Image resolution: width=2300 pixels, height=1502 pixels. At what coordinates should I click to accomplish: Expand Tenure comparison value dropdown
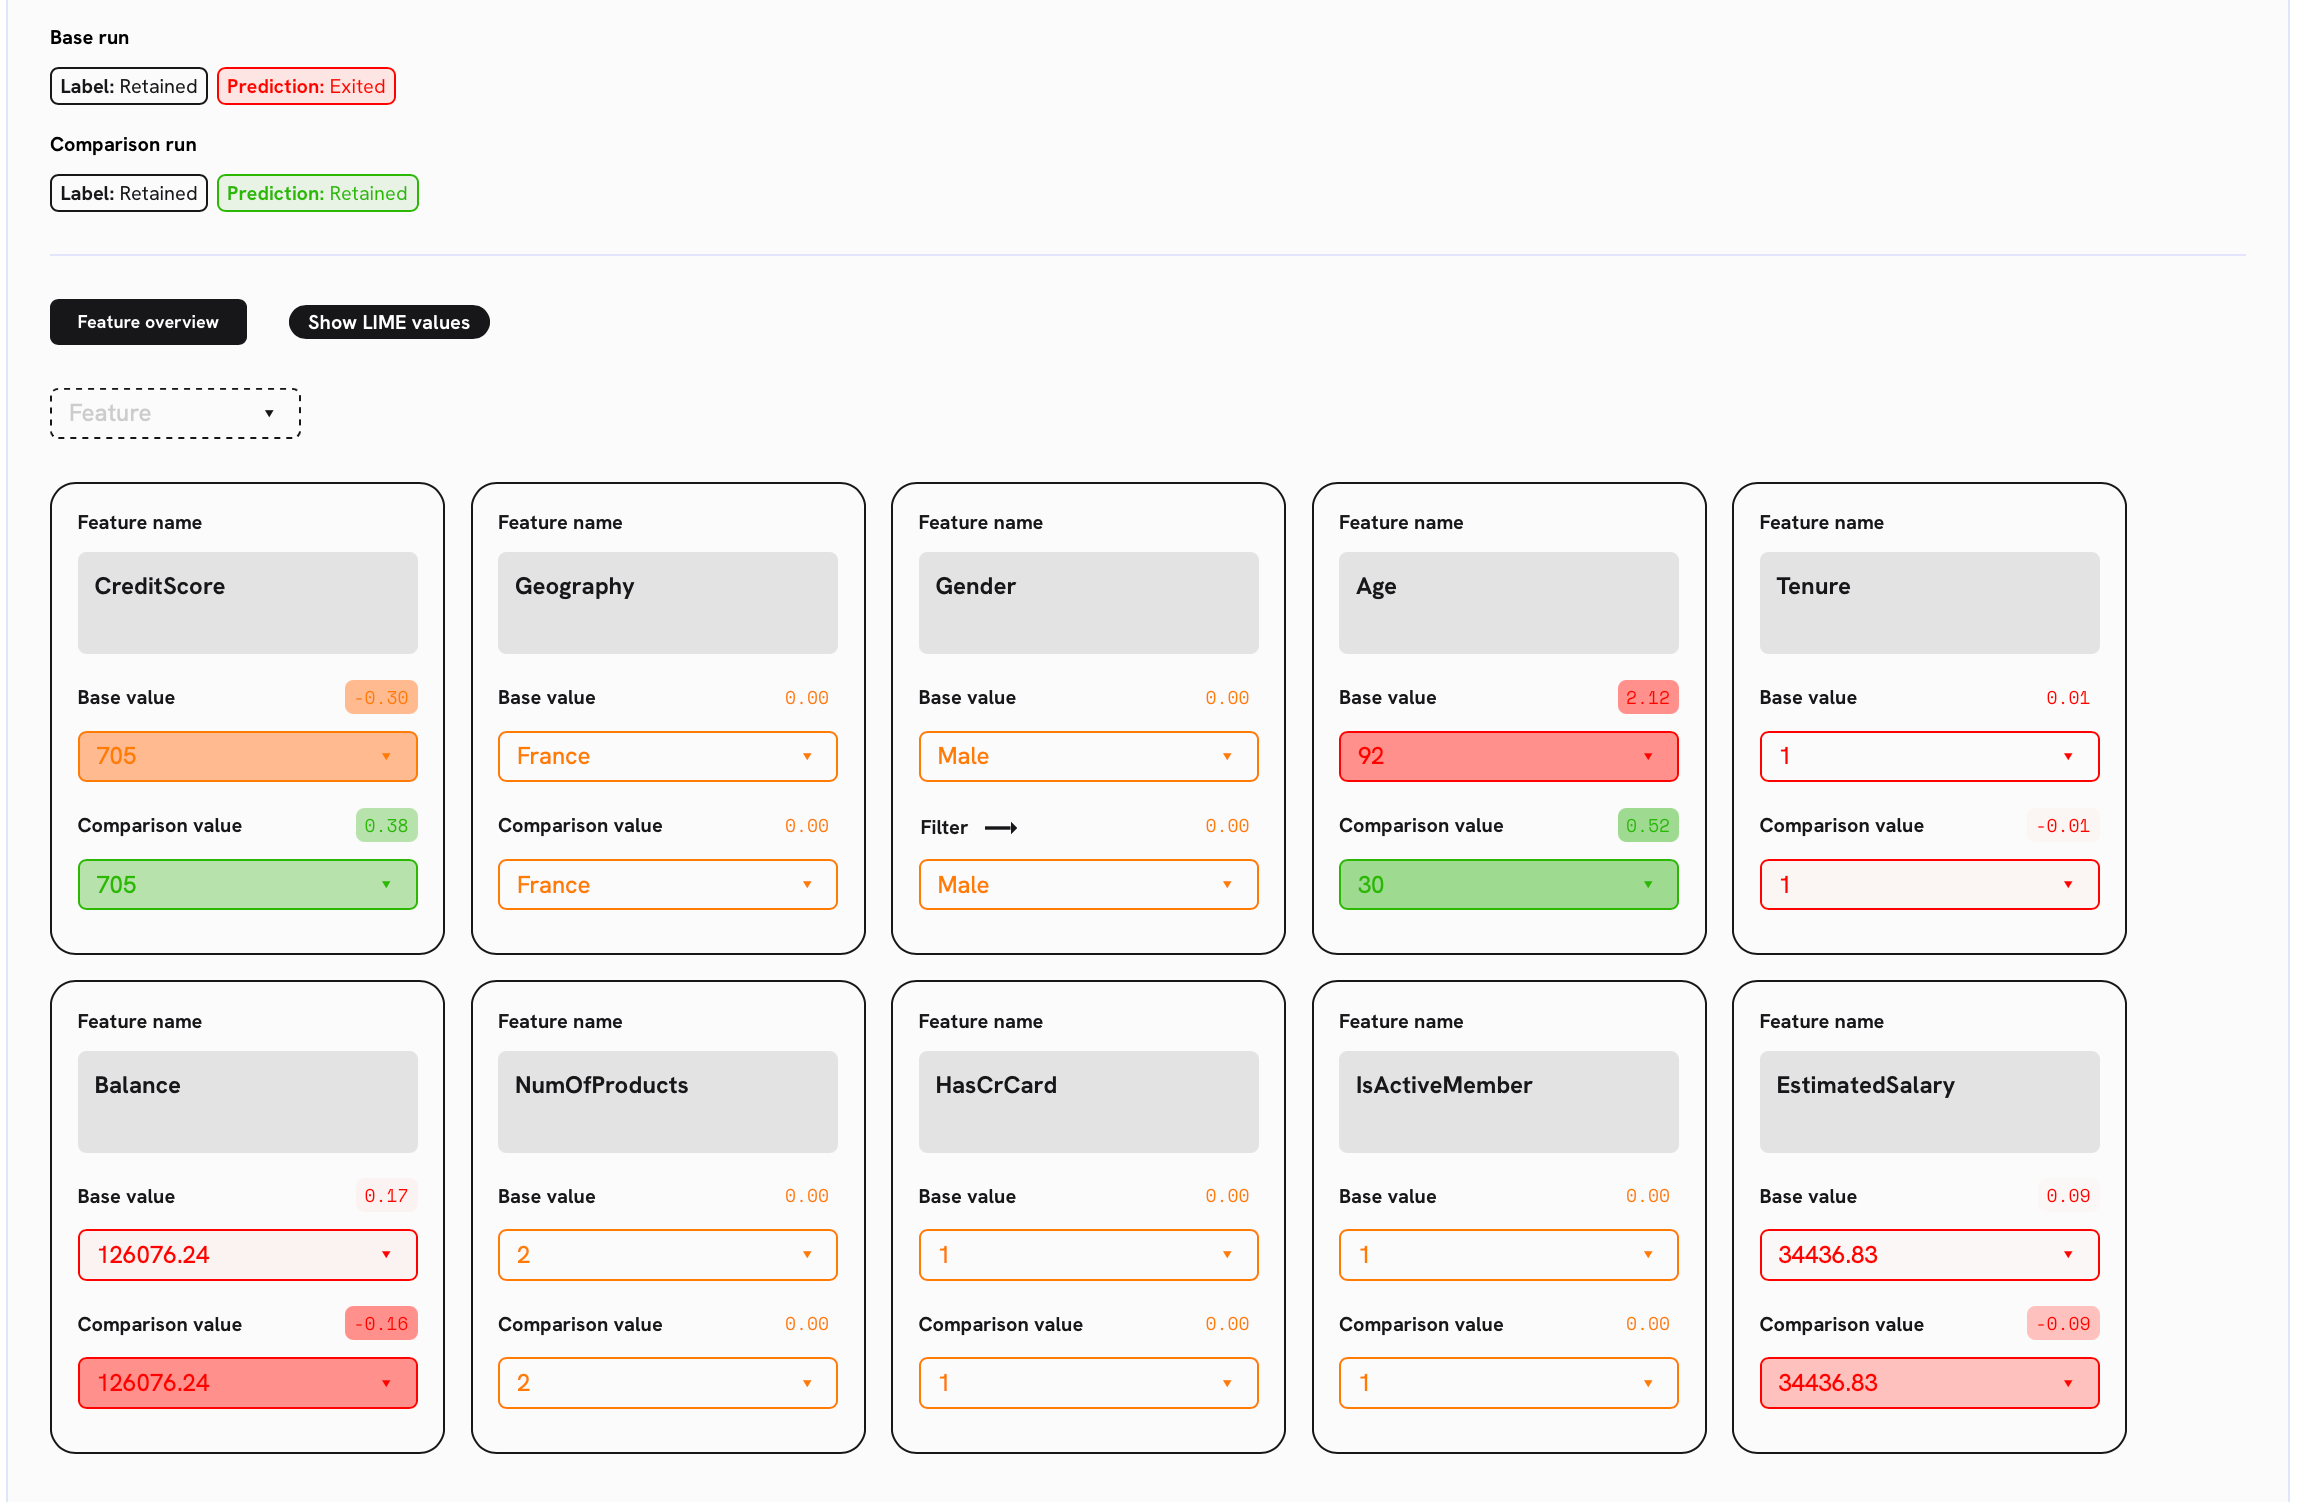[x=1929, y=885]
